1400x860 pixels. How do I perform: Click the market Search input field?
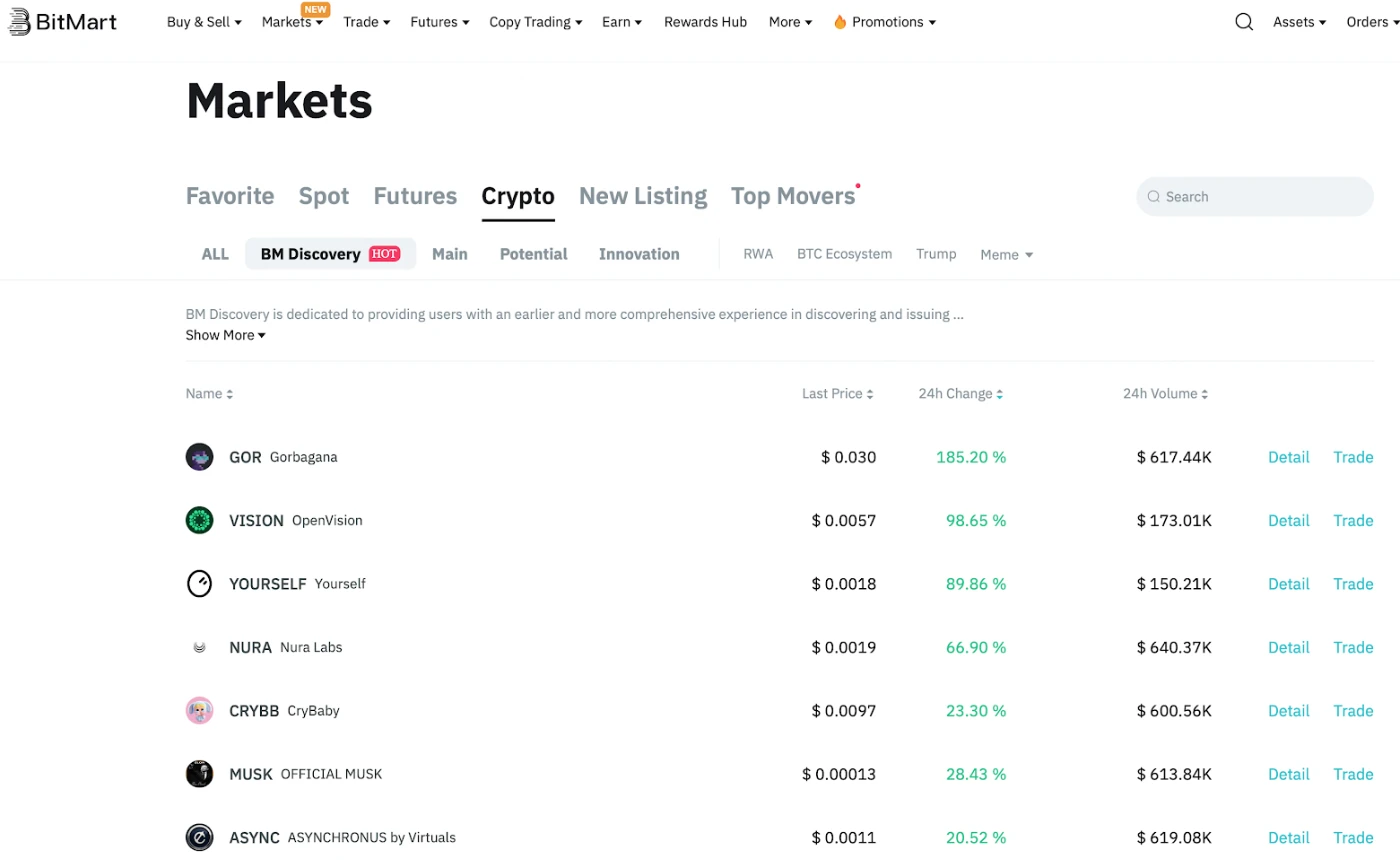pyautogui.click(x=1254, y=196)
